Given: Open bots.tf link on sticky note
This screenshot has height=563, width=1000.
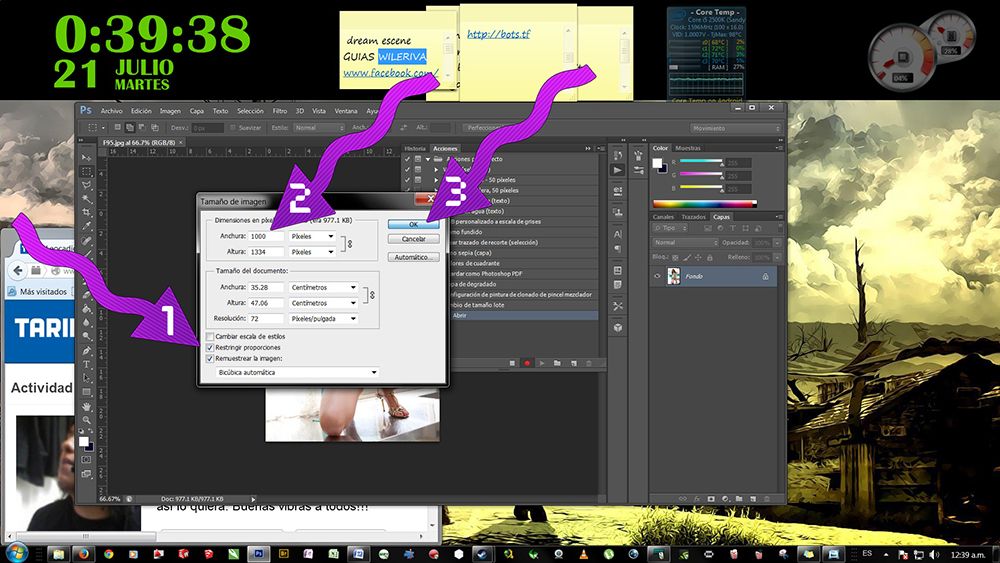Looking at the screenshot, I should (x=498, y=34).
